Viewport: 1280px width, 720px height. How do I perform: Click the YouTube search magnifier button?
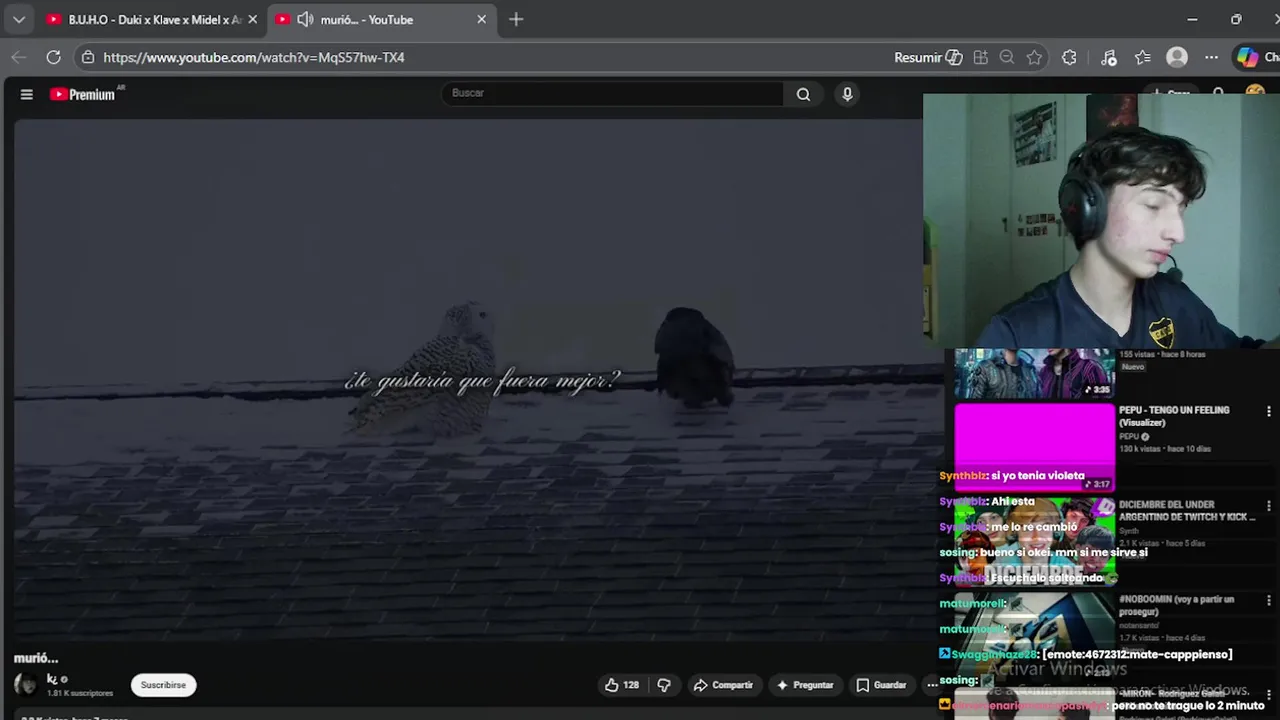coord(803,94)
